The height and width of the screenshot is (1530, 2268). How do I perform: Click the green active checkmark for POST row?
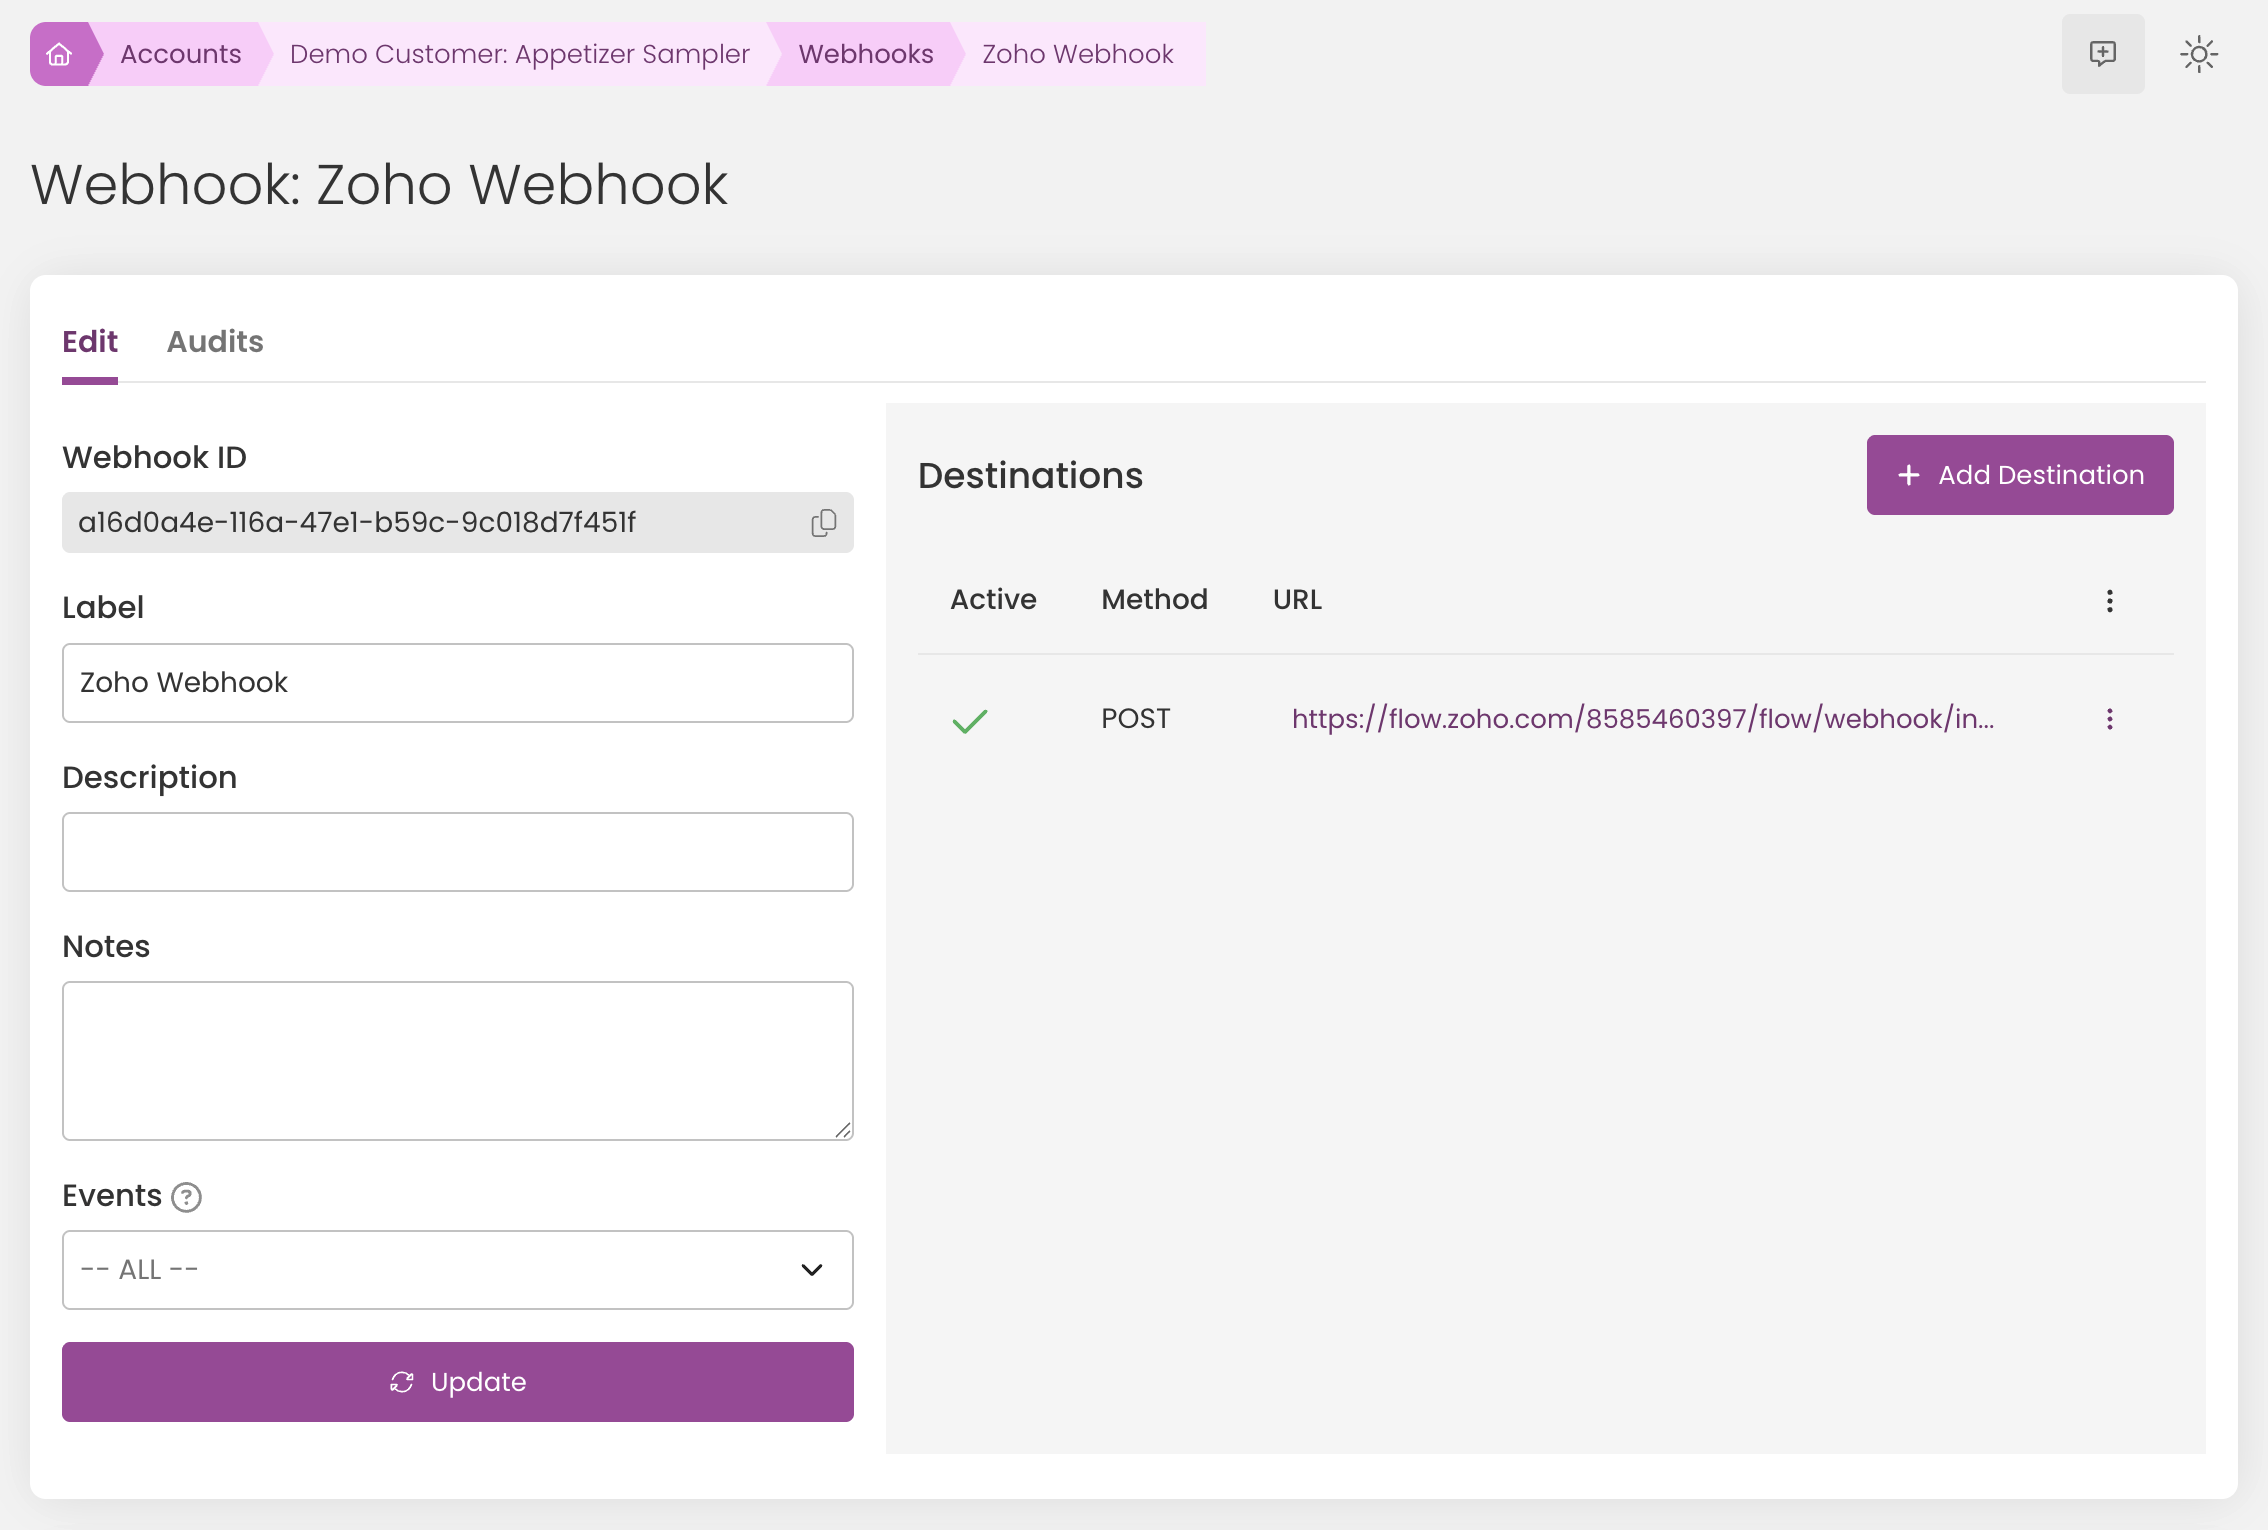tap(969, 720)
